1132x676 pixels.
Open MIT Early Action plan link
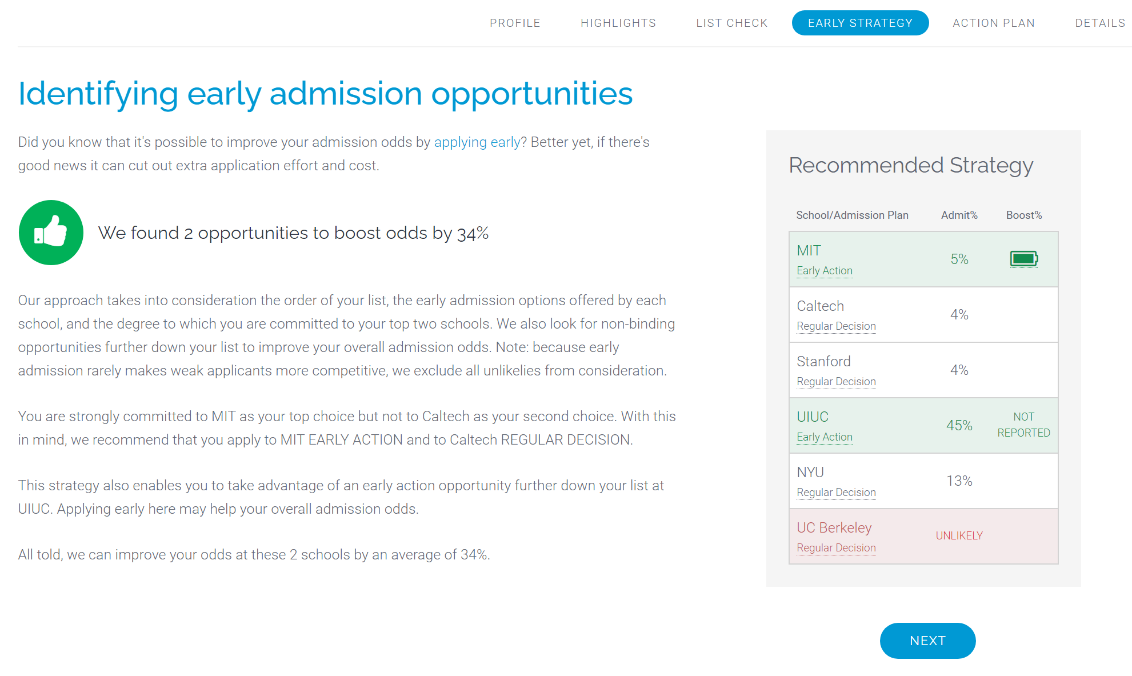point(824,271)
